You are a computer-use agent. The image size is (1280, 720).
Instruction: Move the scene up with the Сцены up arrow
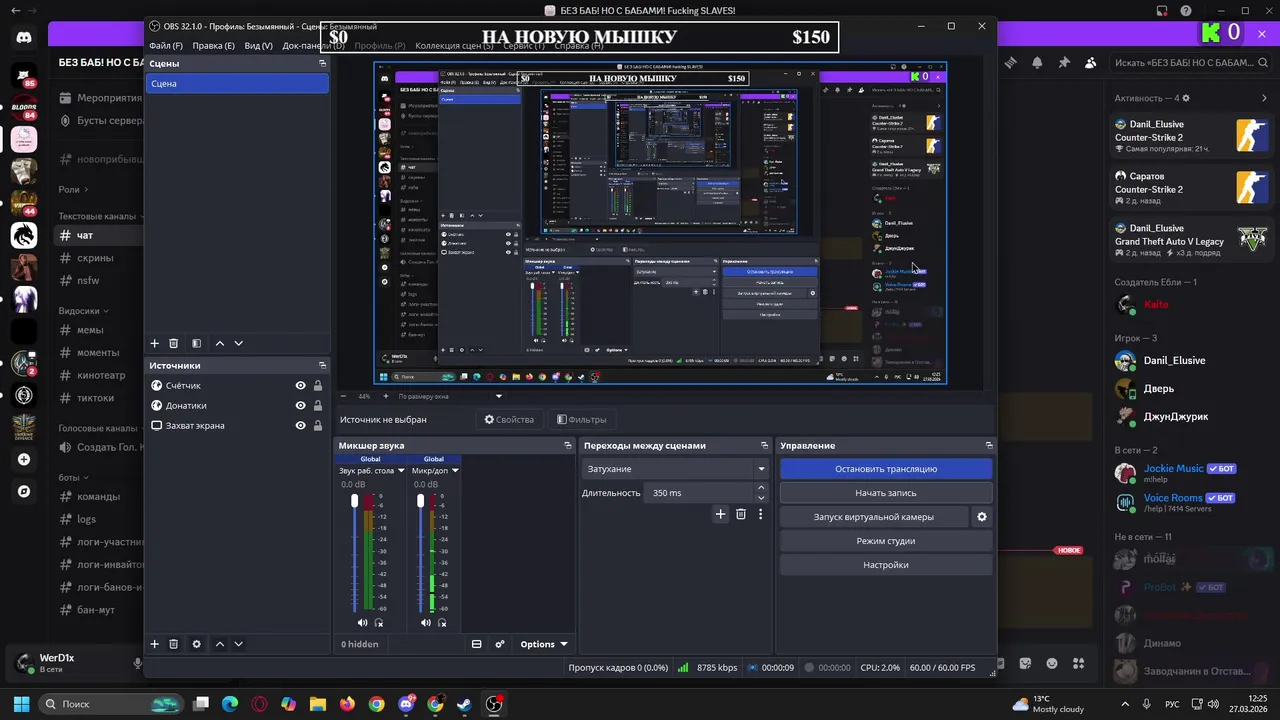[x=220, y=343]
